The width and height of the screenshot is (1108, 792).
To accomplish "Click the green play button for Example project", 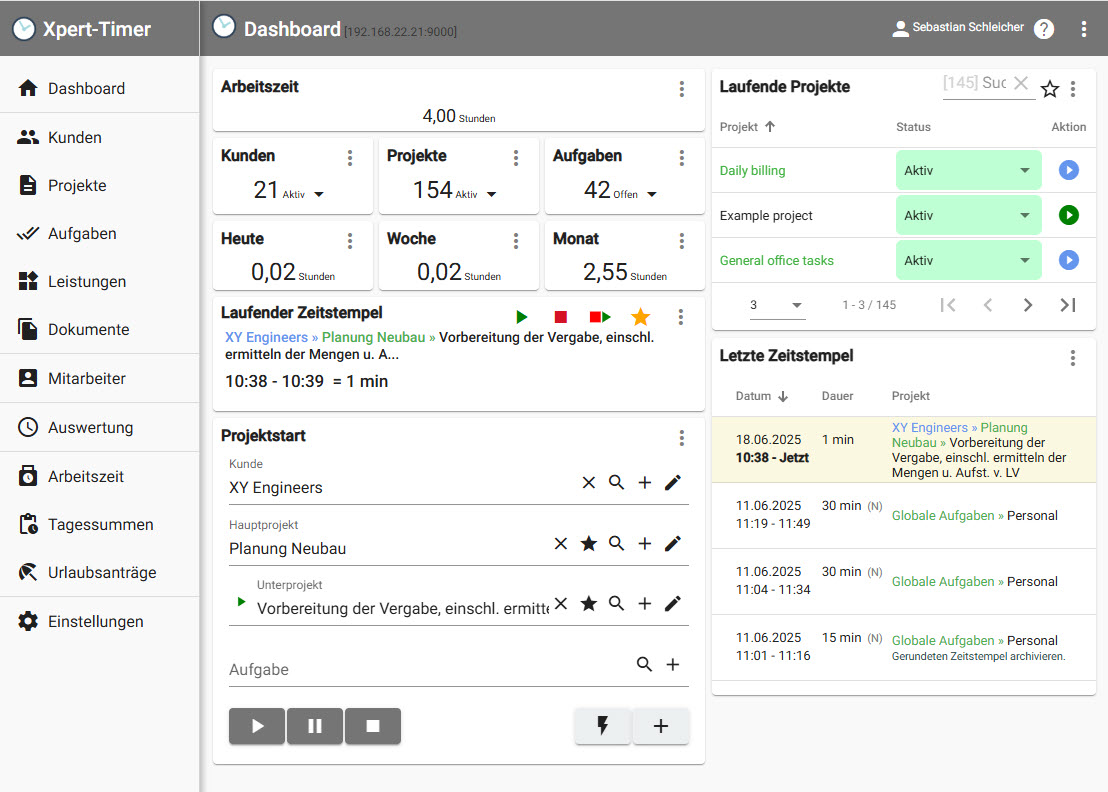I will point(1068,215).
